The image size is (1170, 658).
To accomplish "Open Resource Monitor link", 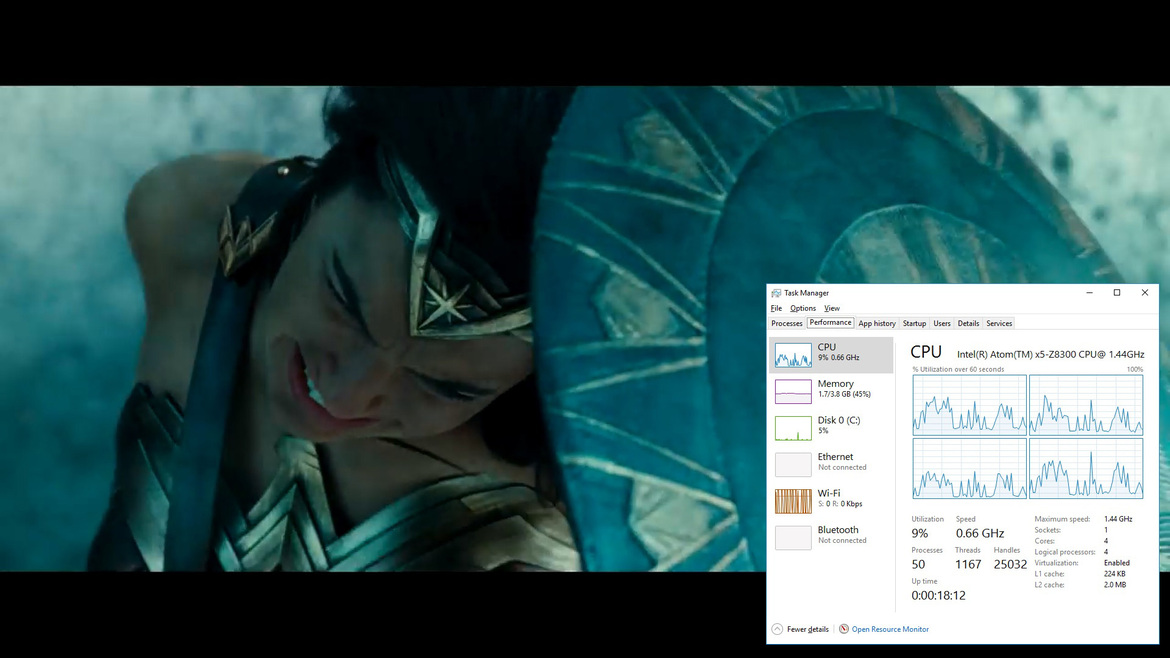I will click(x=890, y=630).
